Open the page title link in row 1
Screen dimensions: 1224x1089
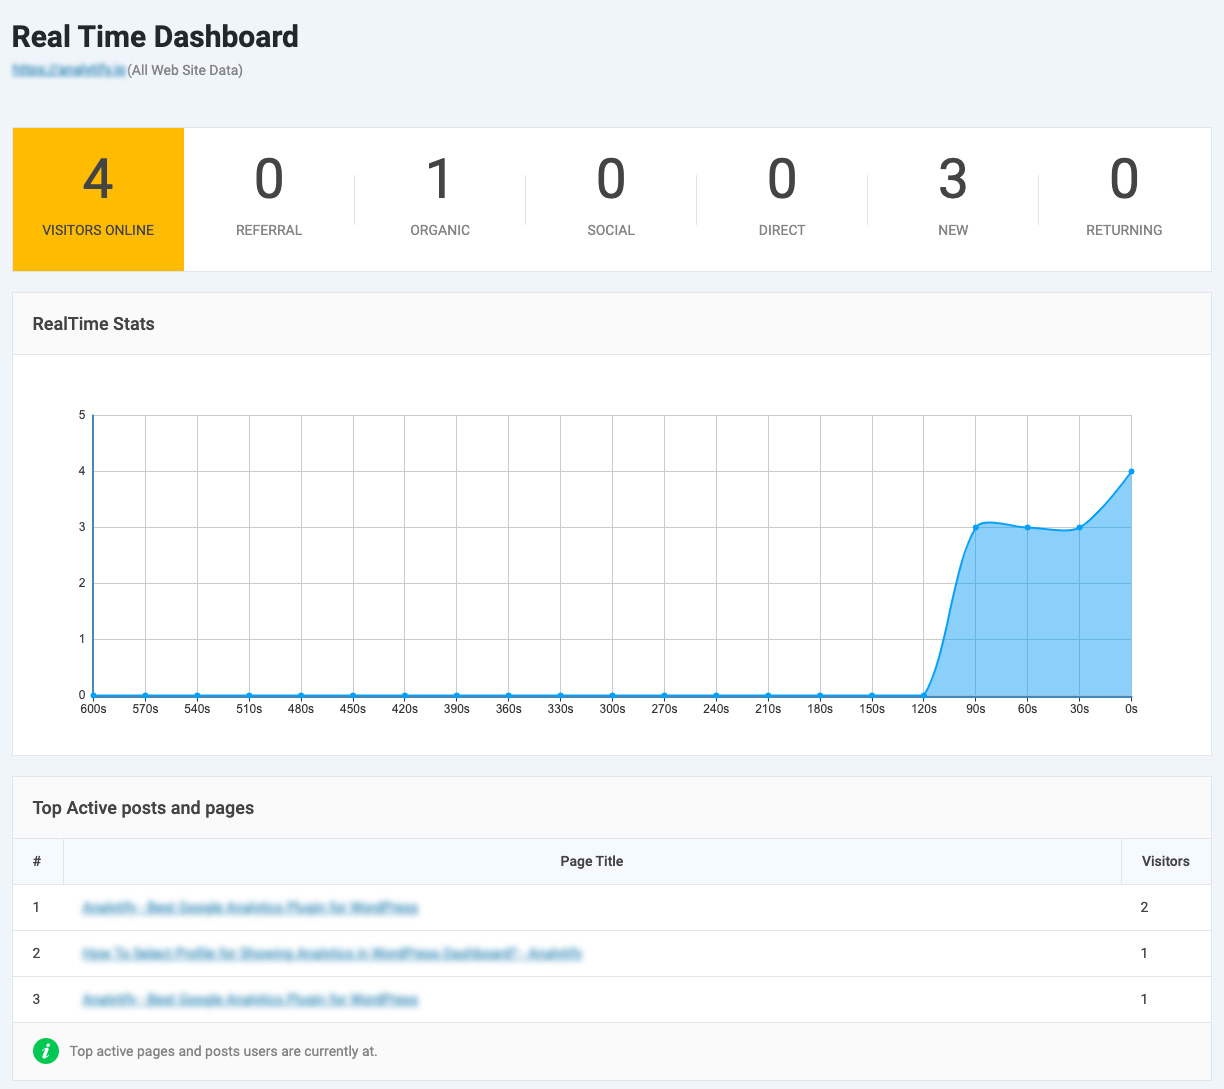click(x=250, y=908)
